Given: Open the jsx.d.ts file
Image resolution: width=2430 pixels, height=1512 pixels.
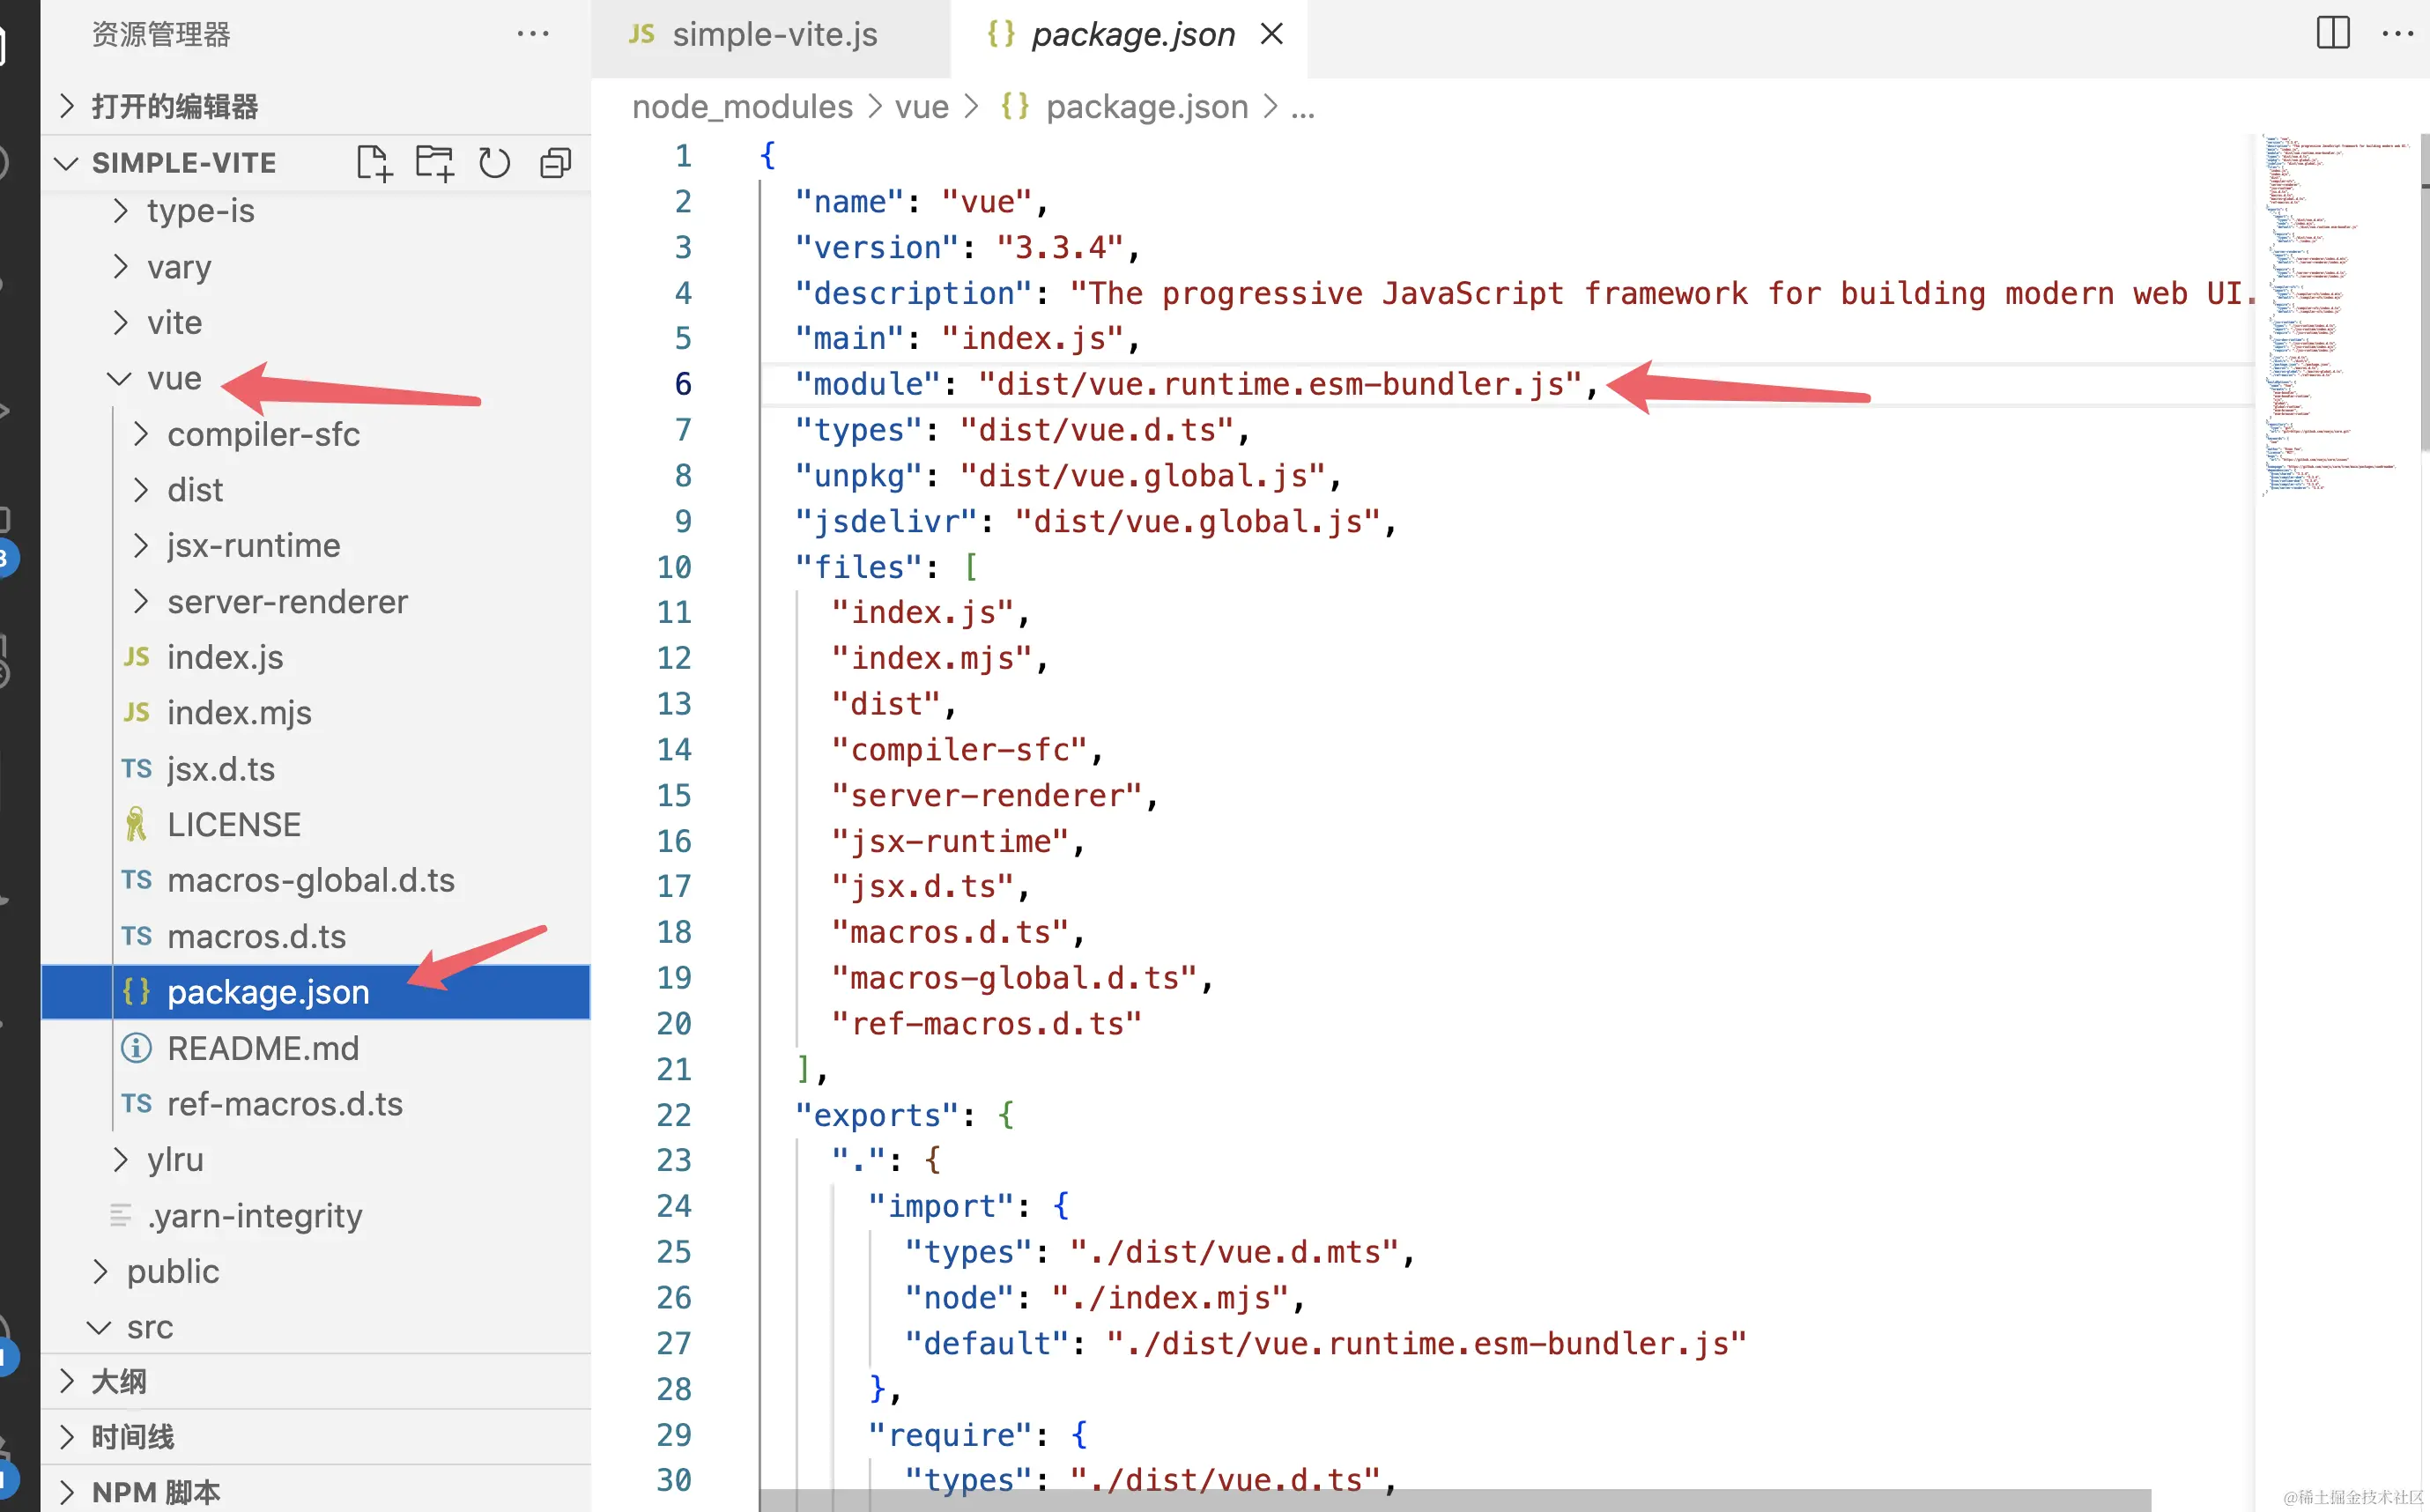Looking at the screenshot, I should 316,769.
